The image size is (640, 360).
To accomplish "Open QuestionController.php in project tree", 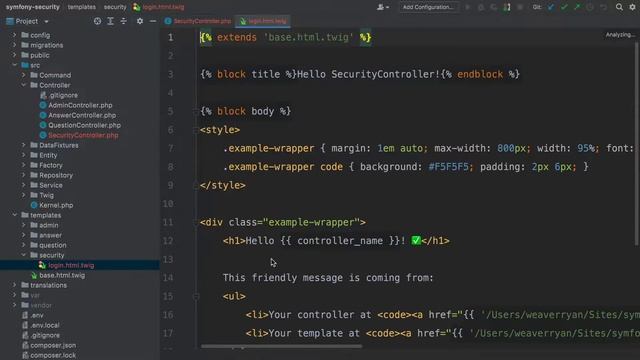I will [x=84, y=125].
